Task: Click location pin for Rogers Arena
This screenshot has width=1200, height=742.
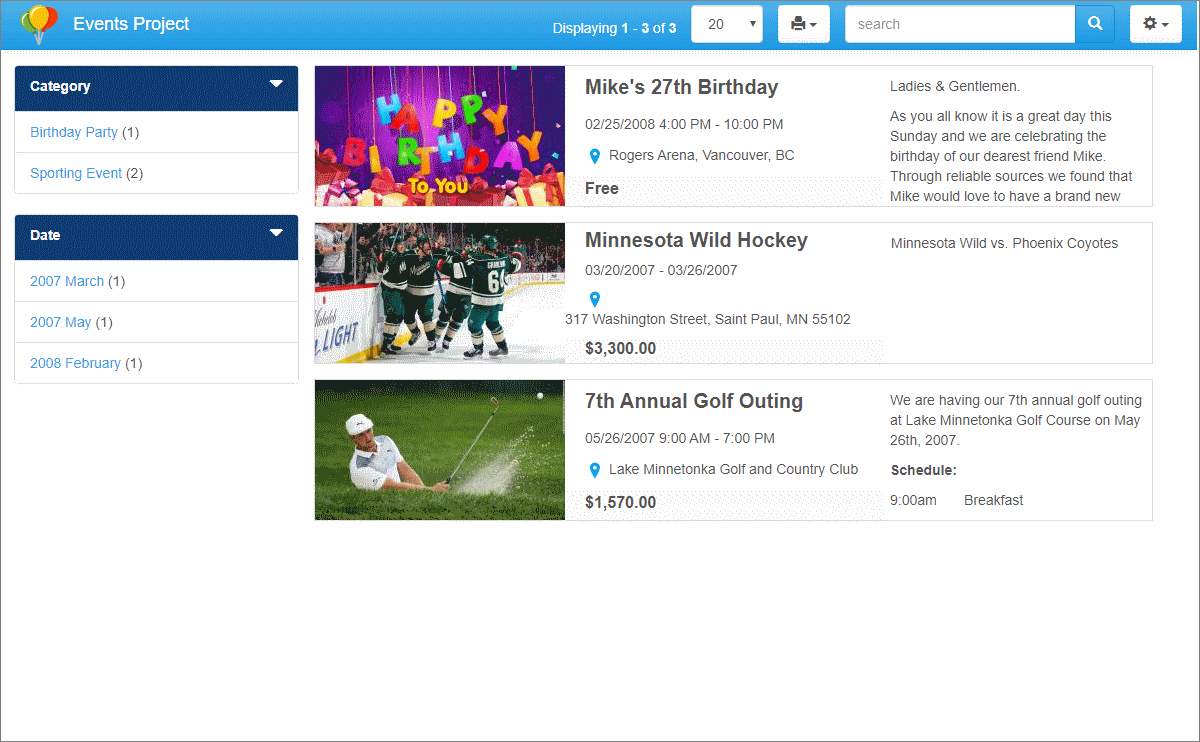Action: (595, 156)
